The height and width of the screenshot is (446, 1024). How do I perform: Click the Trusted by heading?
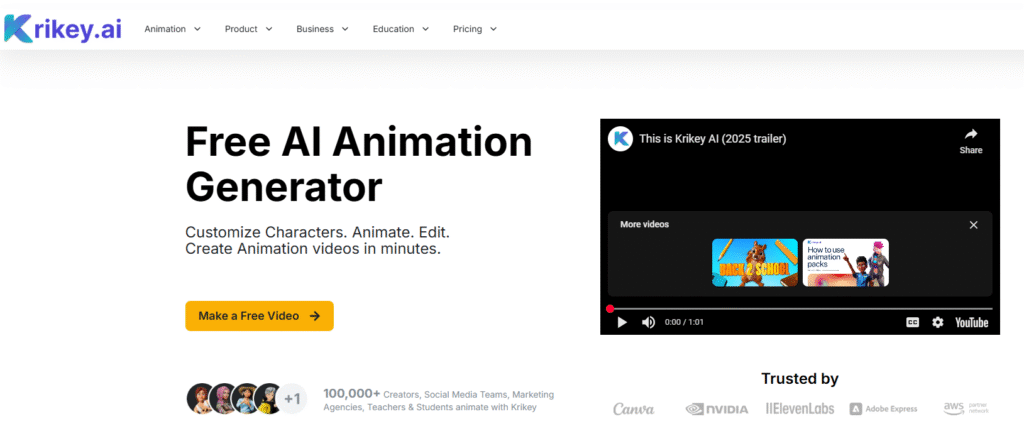click(799, 379)
